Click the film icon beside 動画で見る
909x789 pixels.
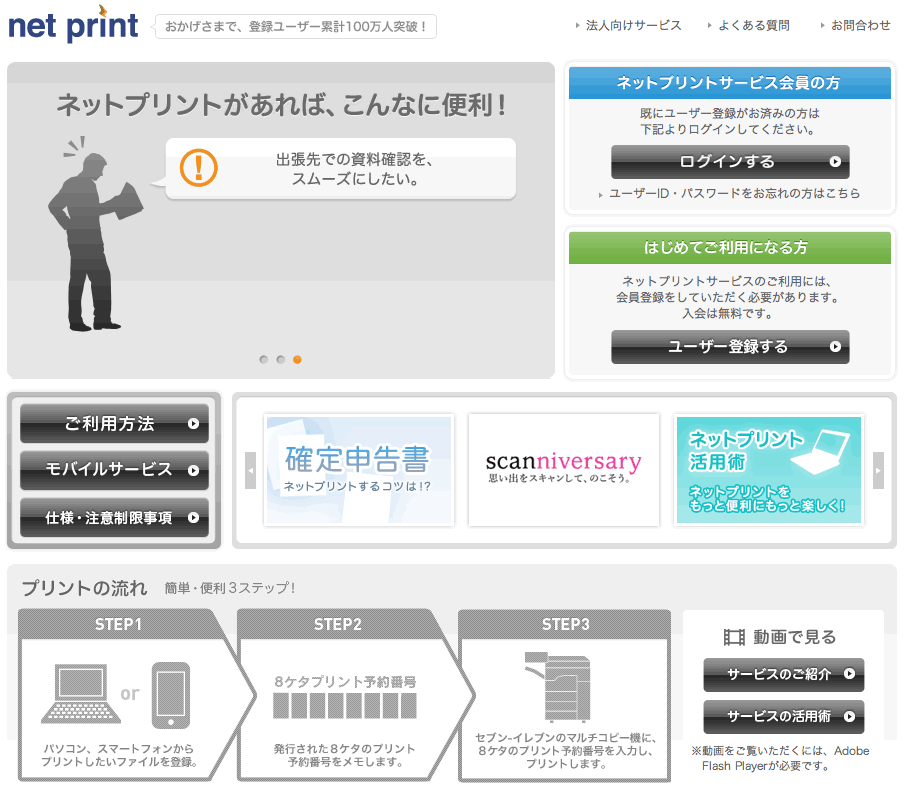(x=735, y=637)
